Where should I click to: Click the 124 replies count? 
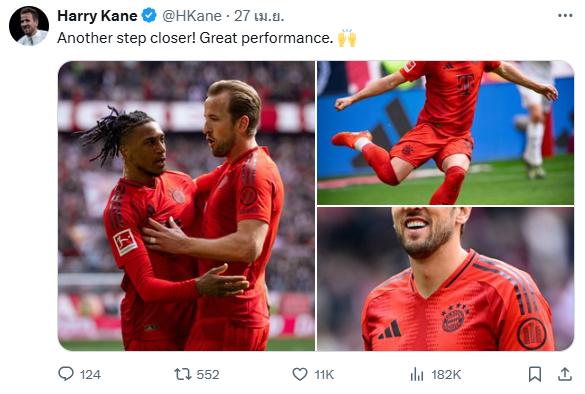click(90, 374)
